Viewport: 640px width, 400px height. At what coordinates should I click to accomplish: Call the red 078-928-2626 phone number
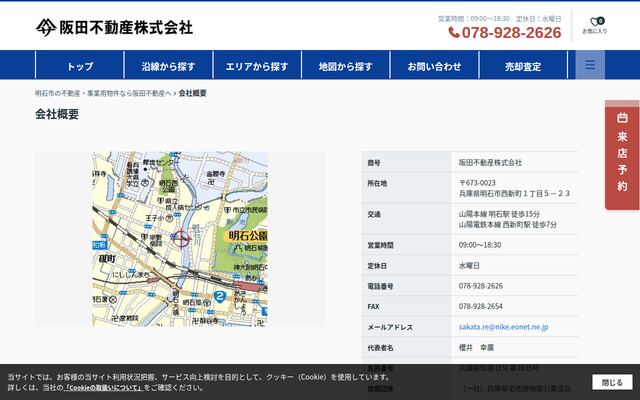tap(505, 33)
